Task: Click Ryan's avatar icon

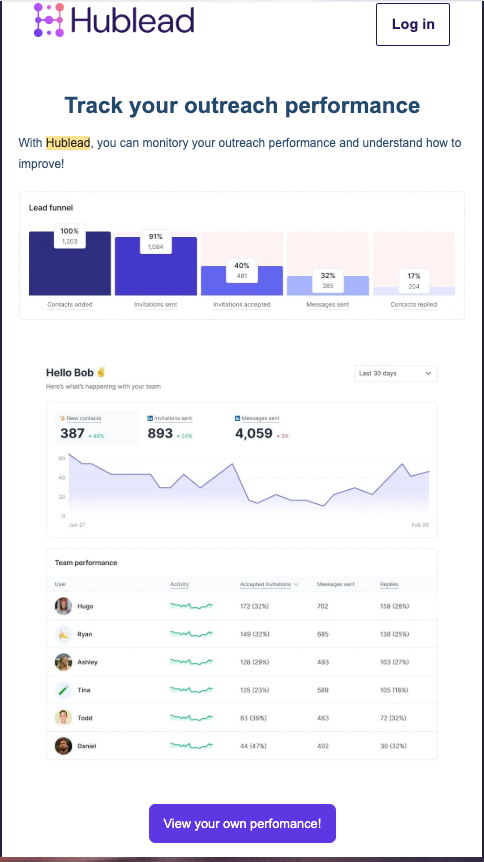Action: [63, 634]
